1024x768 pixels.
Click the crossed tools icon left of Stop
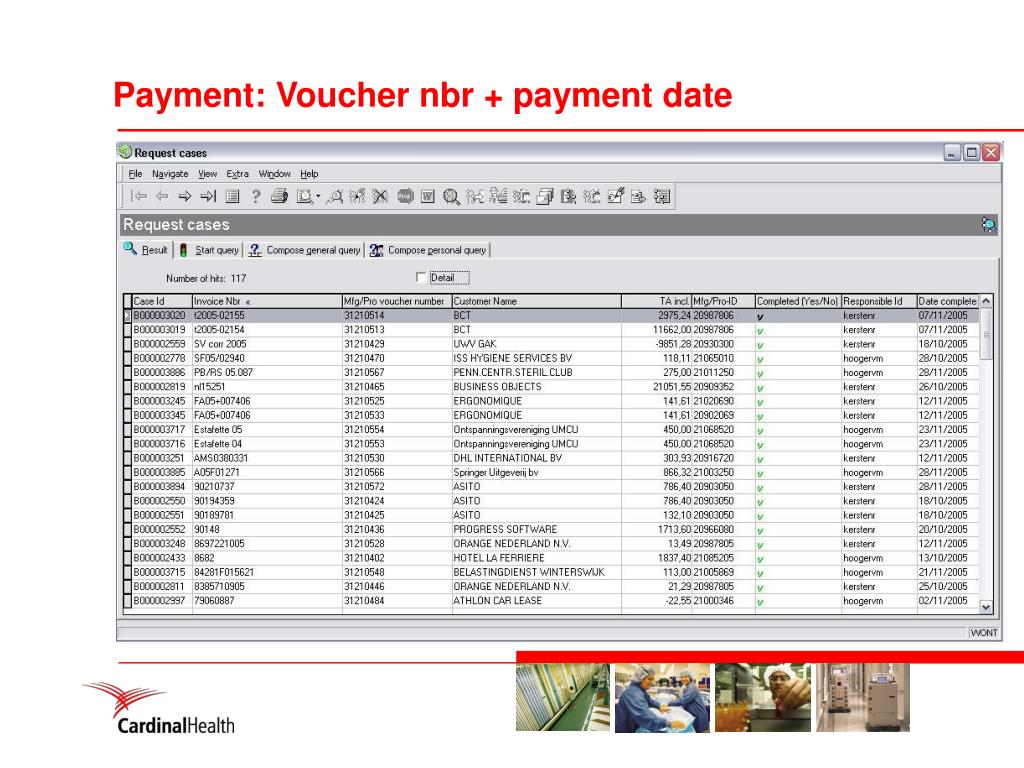pos(380,196)
